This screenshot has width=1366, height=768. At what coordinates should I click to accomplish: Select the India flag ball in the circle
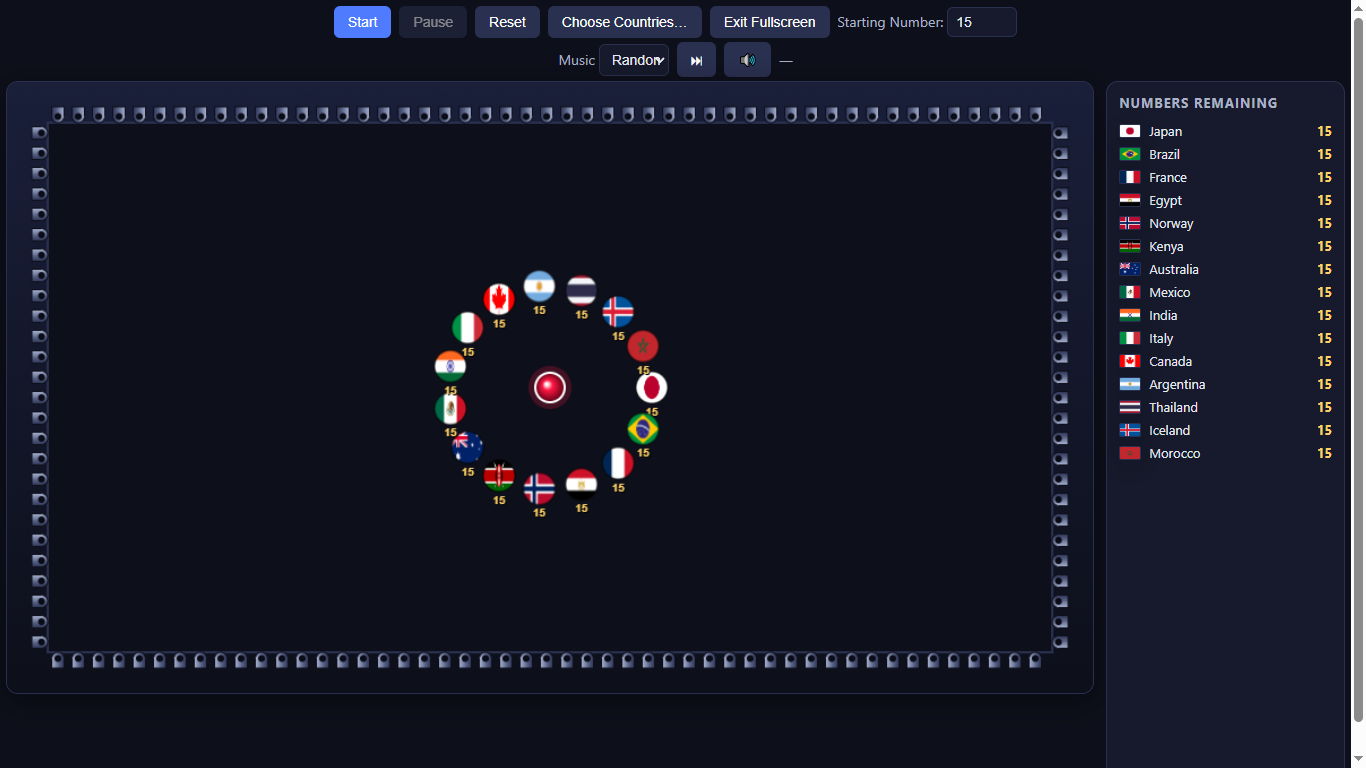pyautogui.click(x=450, y=366)
